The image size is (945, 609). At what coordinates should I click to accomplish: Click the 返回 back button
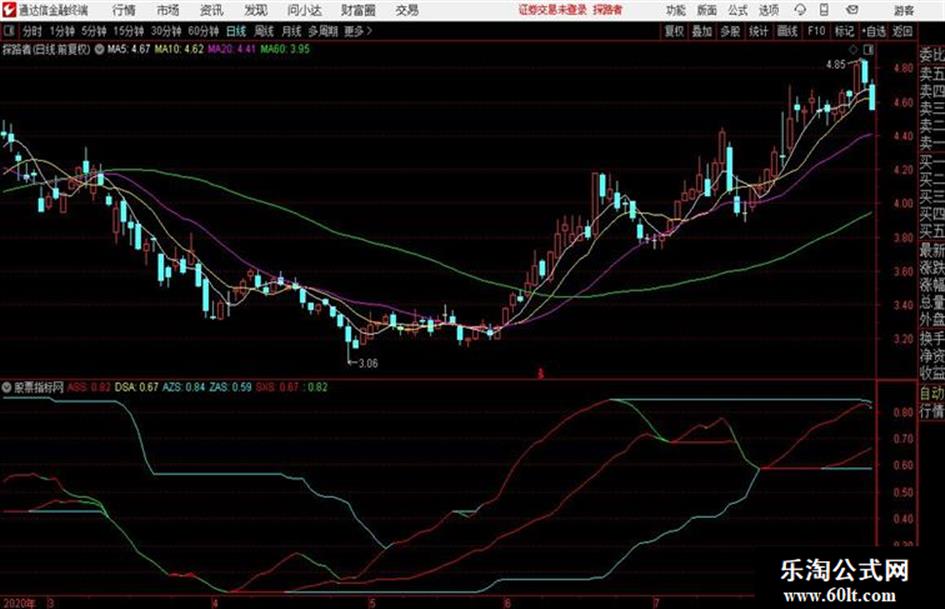(902, 31)
